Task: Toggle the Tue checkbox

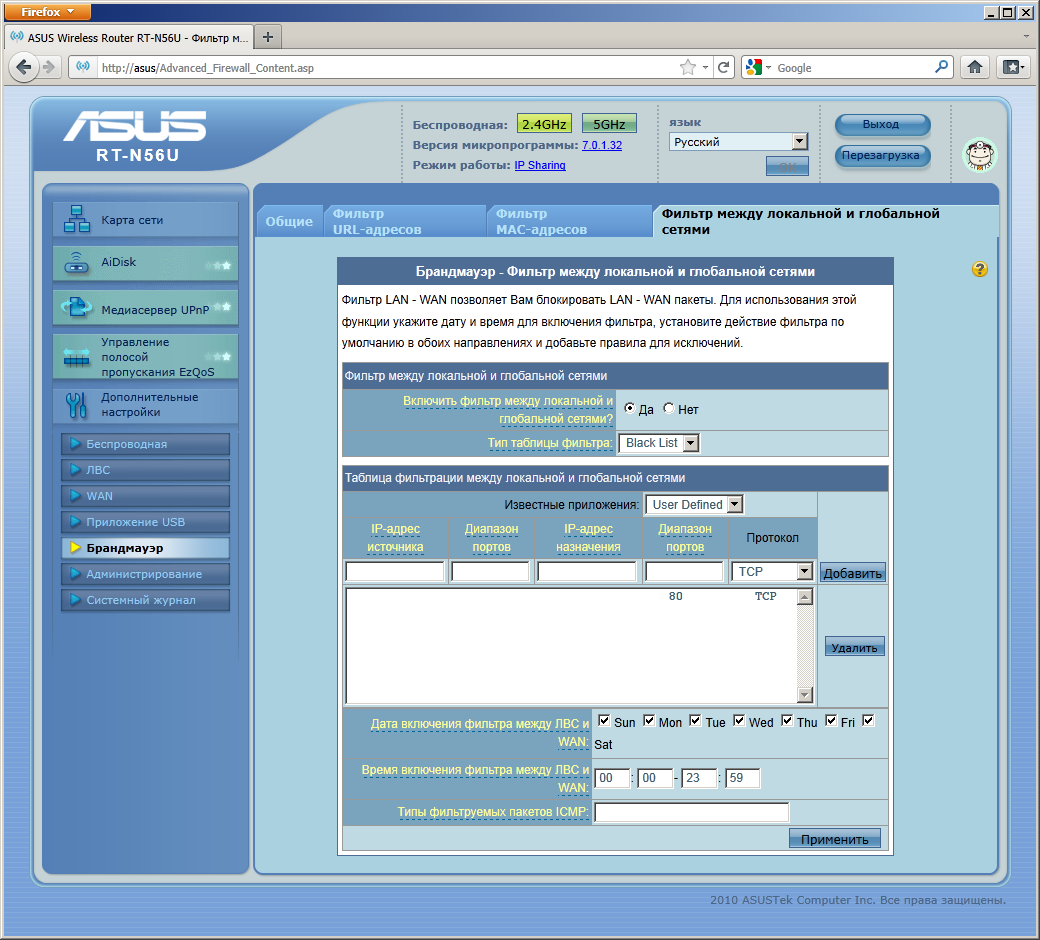Action: [x=695, y=720]
